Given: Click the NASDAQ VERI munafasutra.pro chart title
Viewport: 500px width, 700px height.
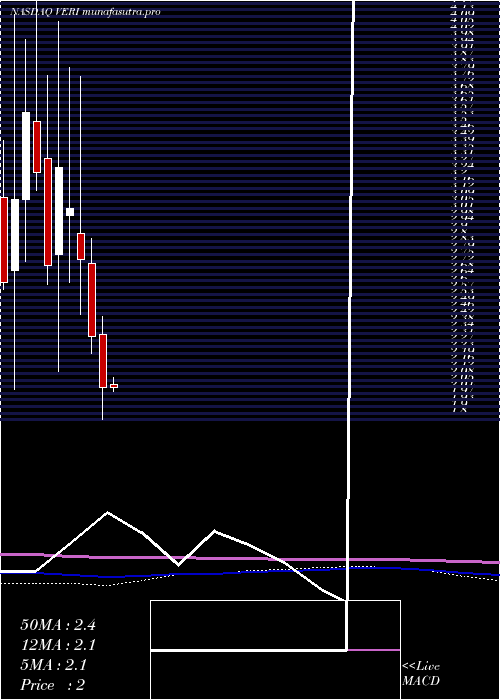Looking at the screenshot, I should tap(85, 12).
